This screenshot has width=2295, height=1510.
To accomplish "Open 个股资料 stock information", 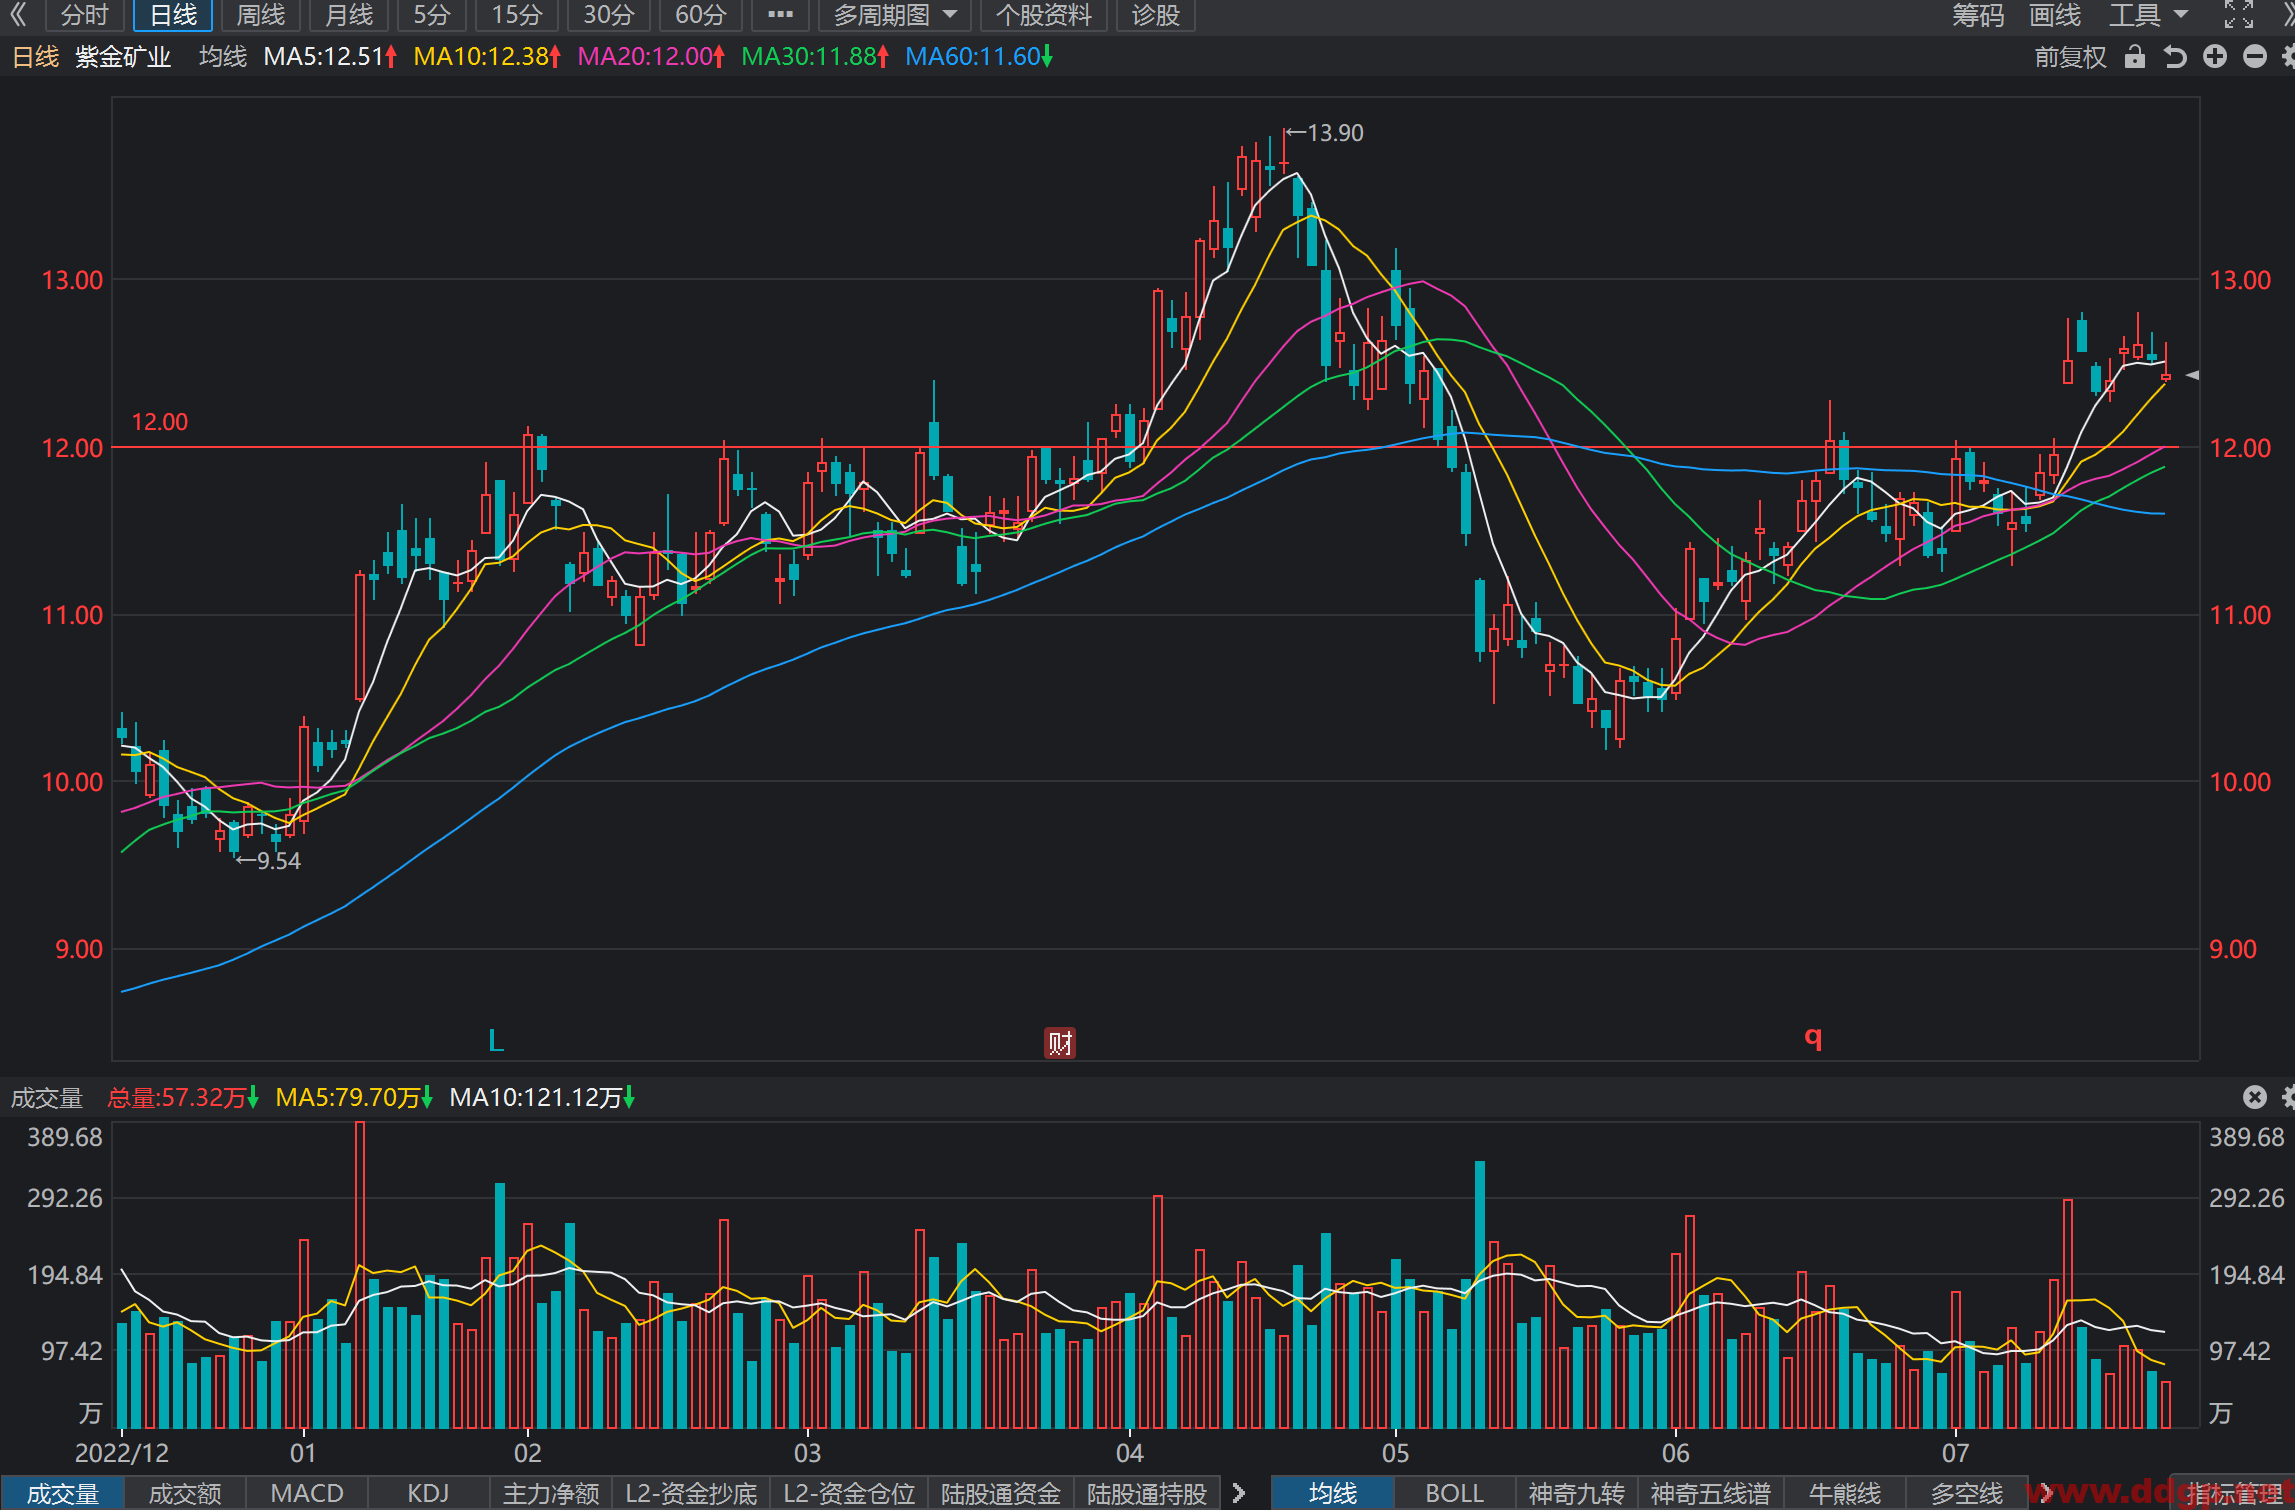I will coord(1043,15).
